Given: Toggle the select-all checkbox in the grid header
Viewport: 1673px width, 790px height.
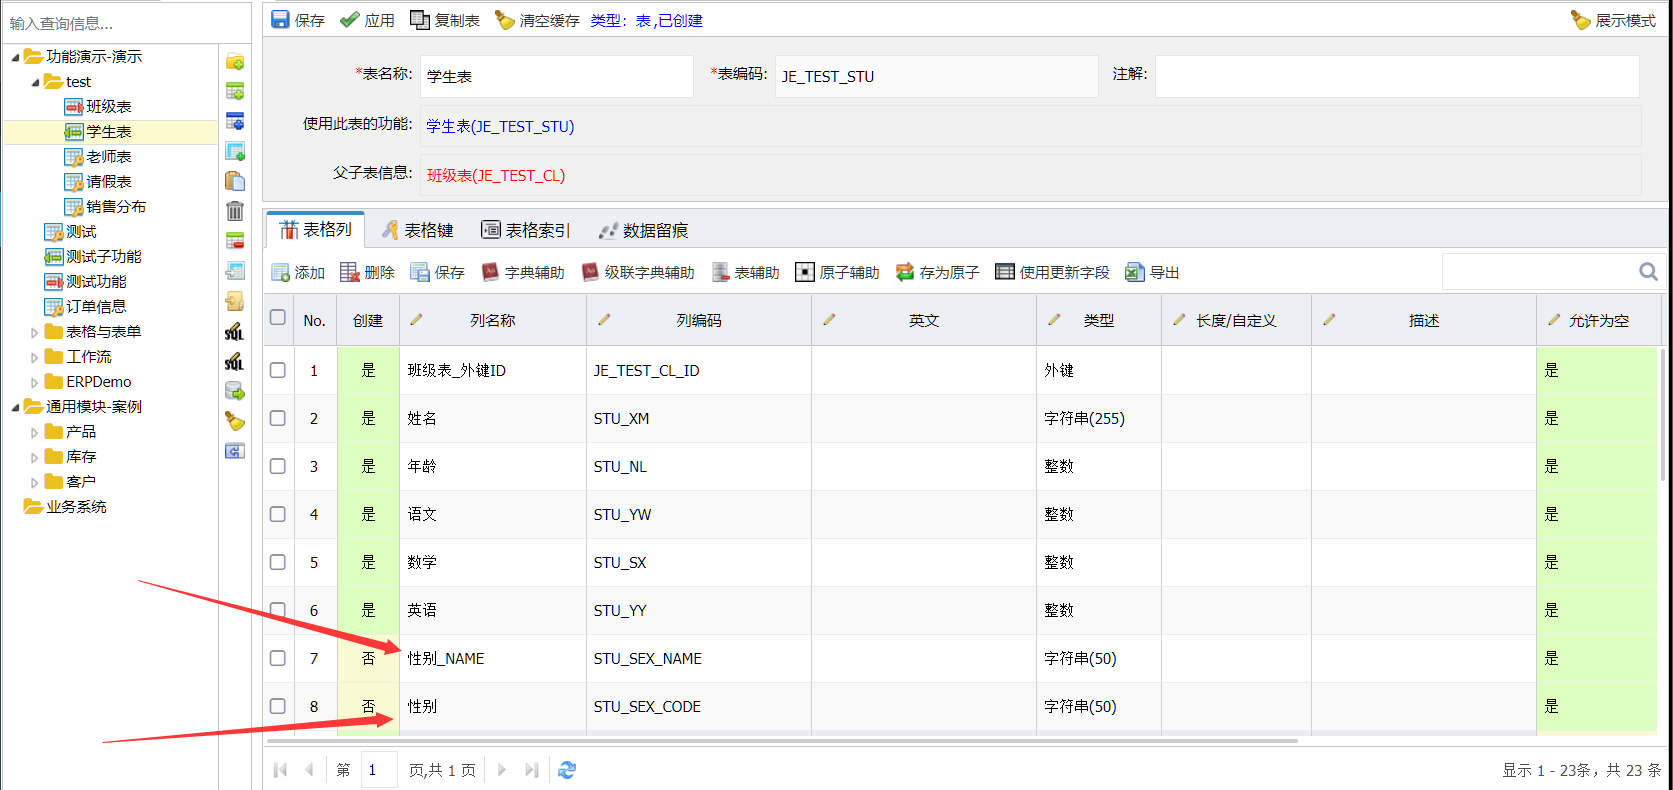Looking at the screenshot, I should pos(278,318).
